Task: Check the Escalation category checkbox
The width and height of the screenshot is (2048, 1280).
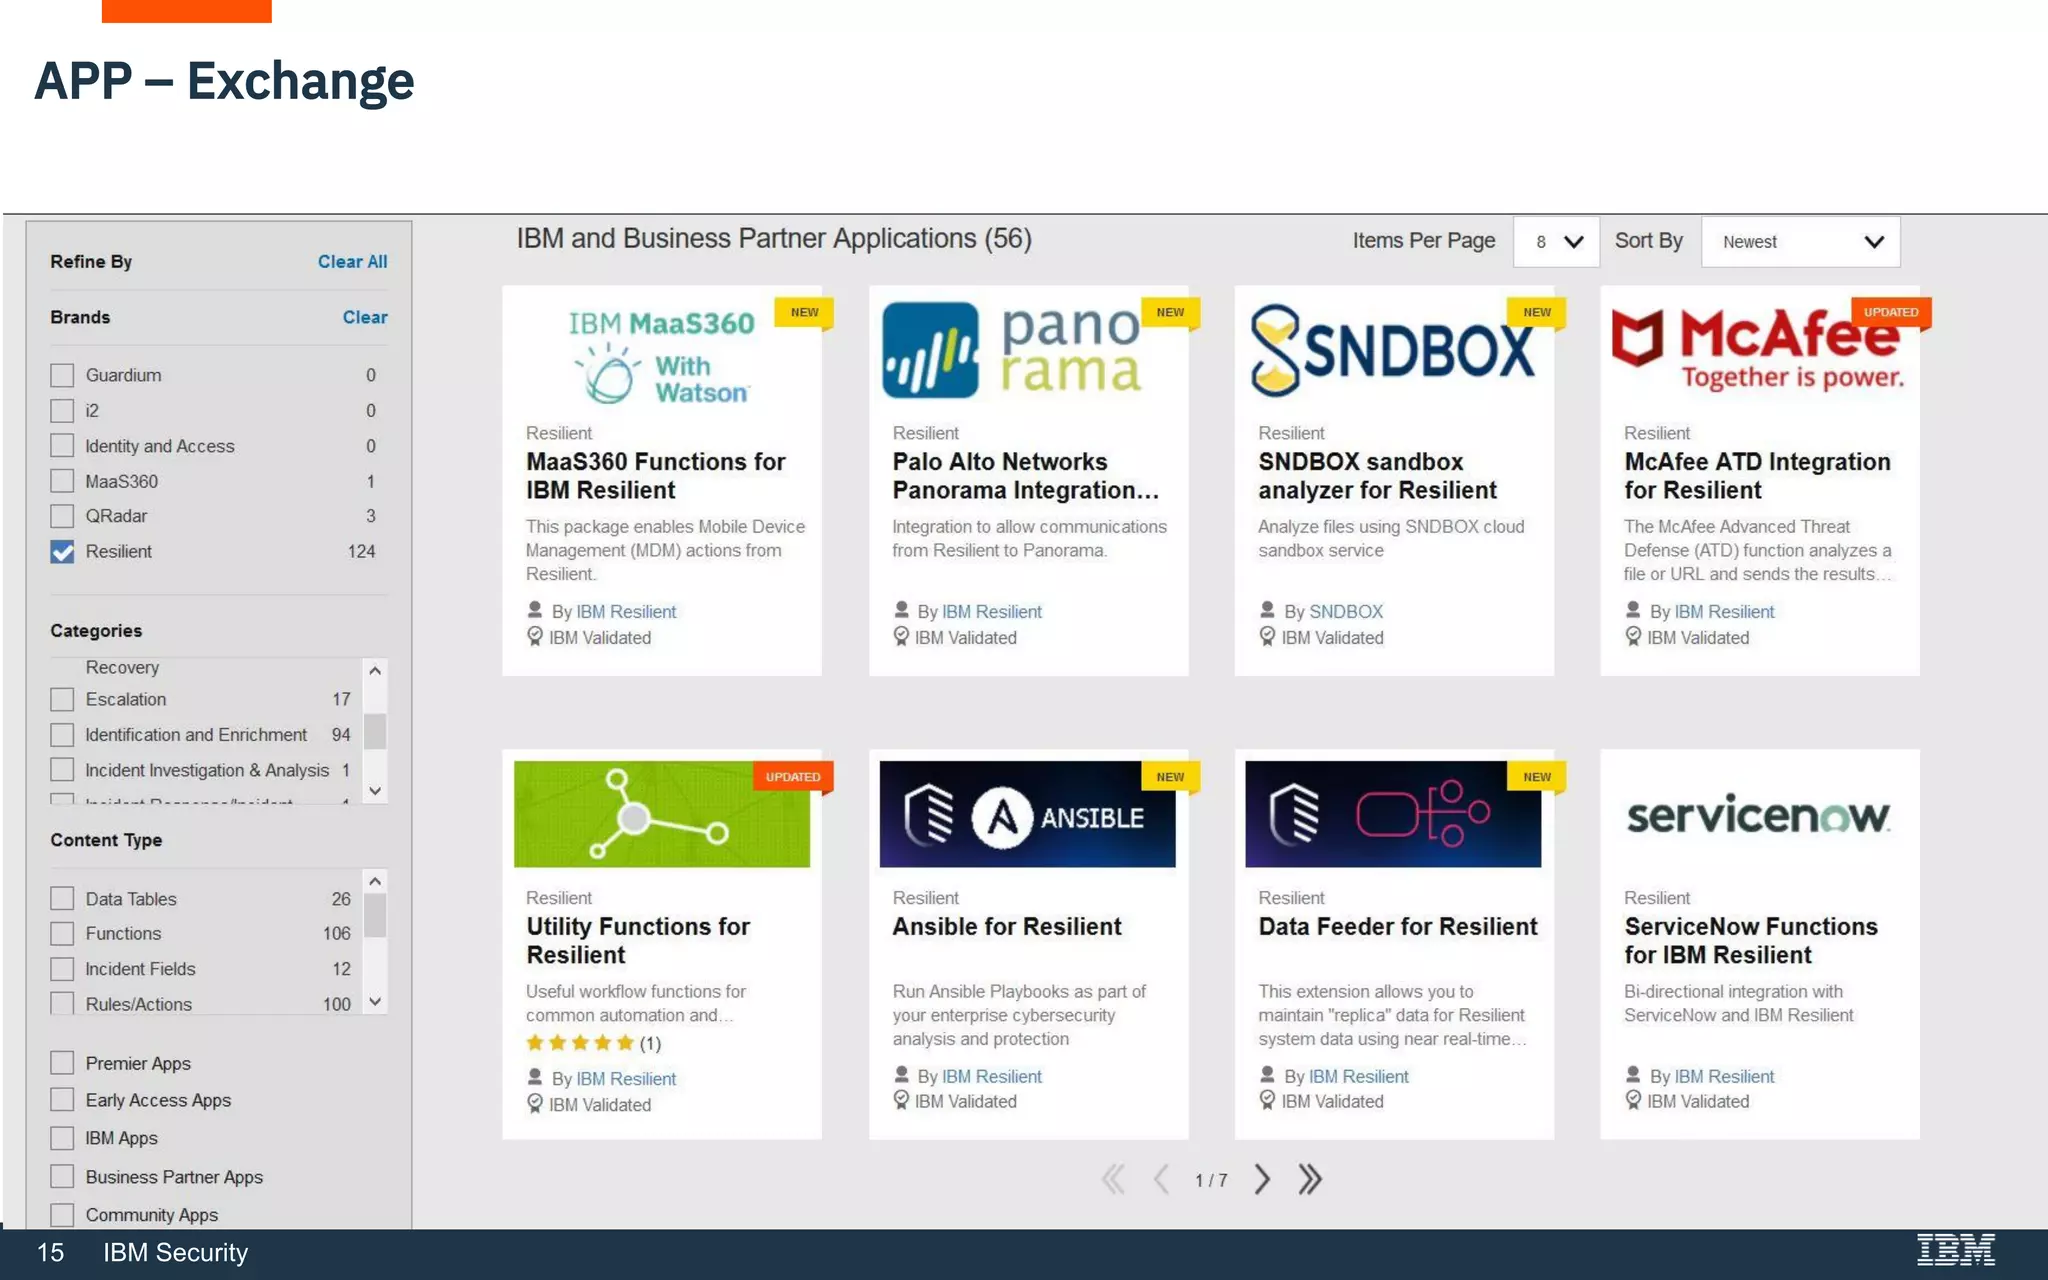Action: (x=62, y=699)
